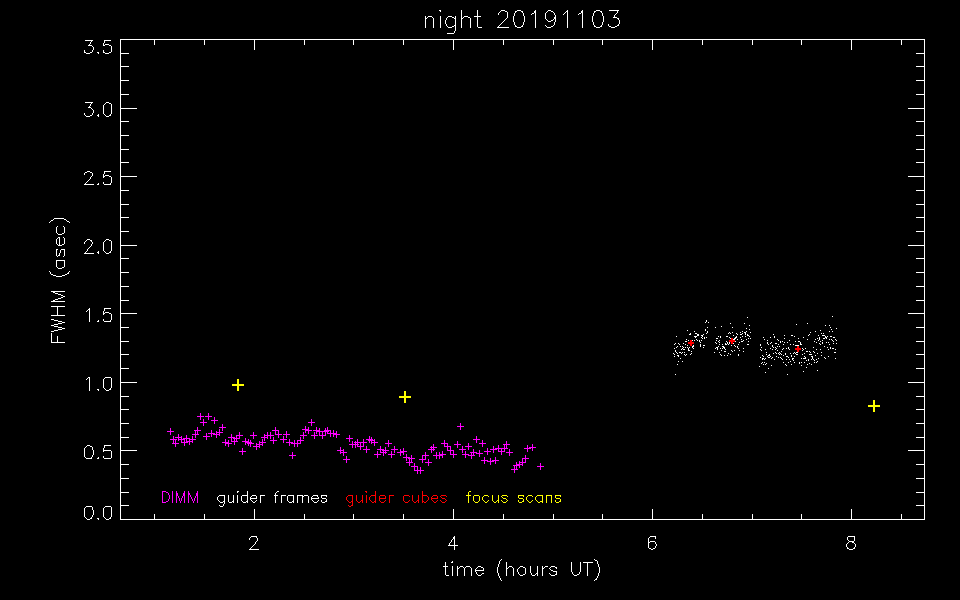This screenshot has height=600, width=960.
Task: Click the y-axis tick label '0.0'
Action: (98, 512)
